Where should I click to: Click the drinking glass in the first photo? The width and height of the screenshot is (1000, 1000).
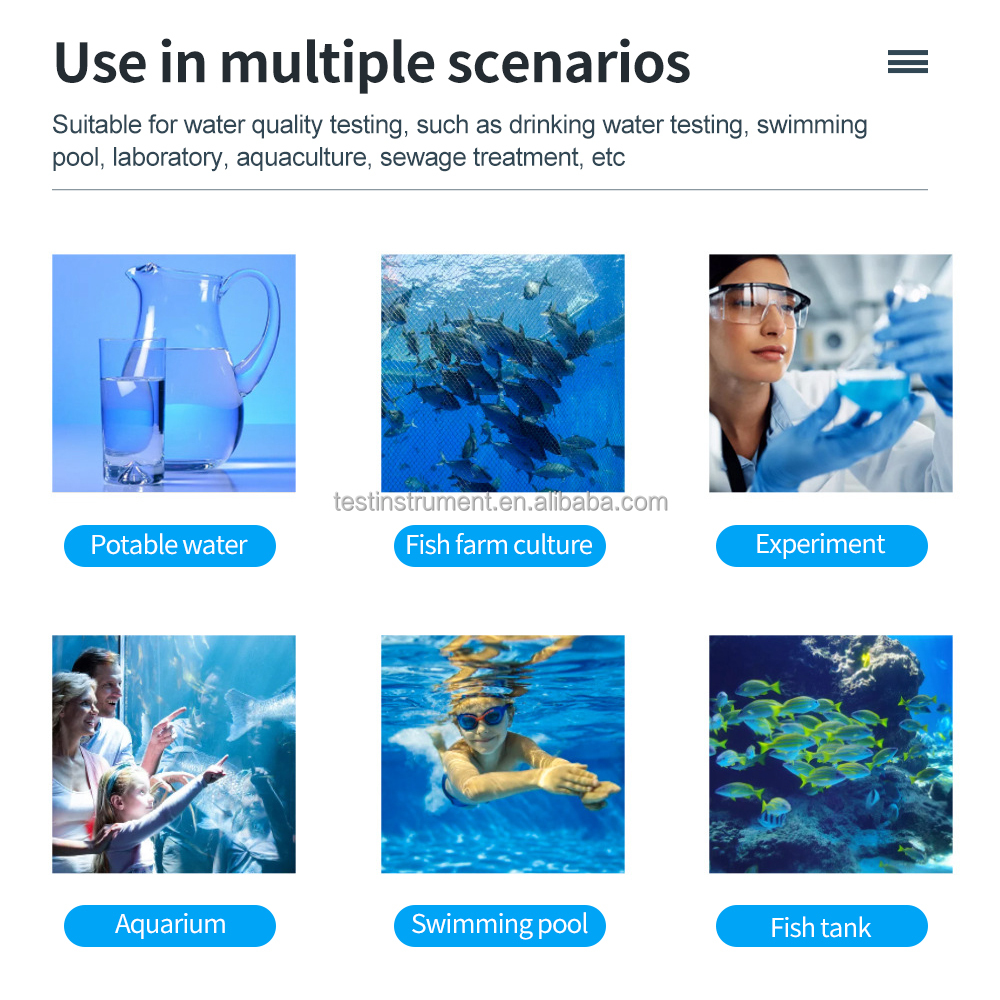click(133, 411)
